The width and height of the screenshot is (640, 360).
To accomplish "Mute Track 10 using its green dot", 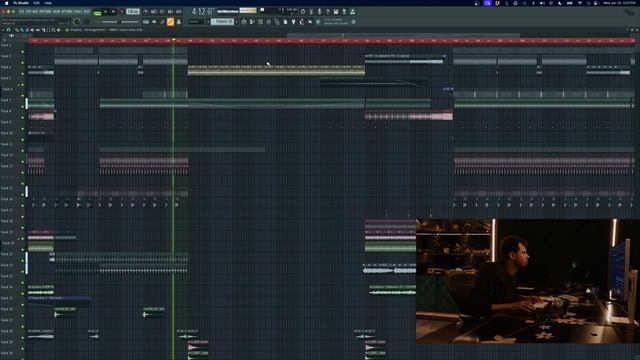I will click(x=22, y=140).
